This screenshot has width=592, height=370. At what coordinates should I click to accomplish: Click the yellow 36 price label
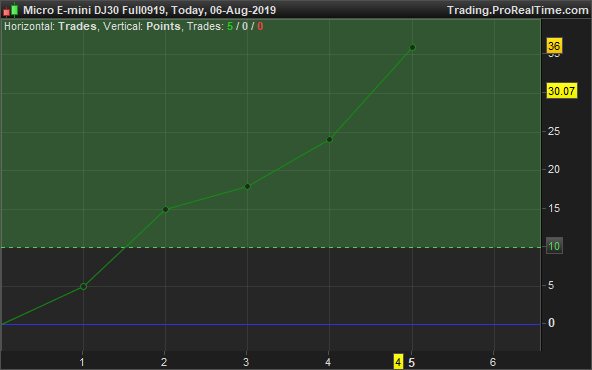[x=554, y=46]
